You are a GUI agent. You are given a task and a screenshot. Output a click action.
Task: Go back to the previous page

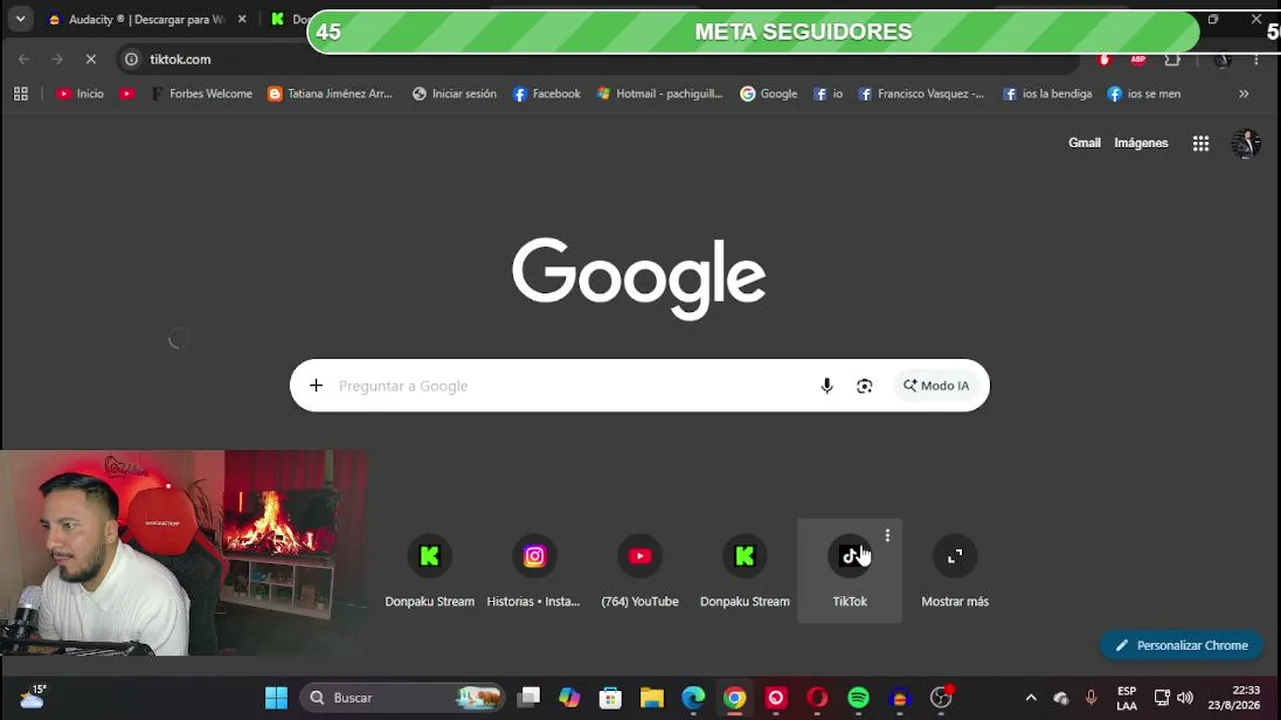point(24,59)
